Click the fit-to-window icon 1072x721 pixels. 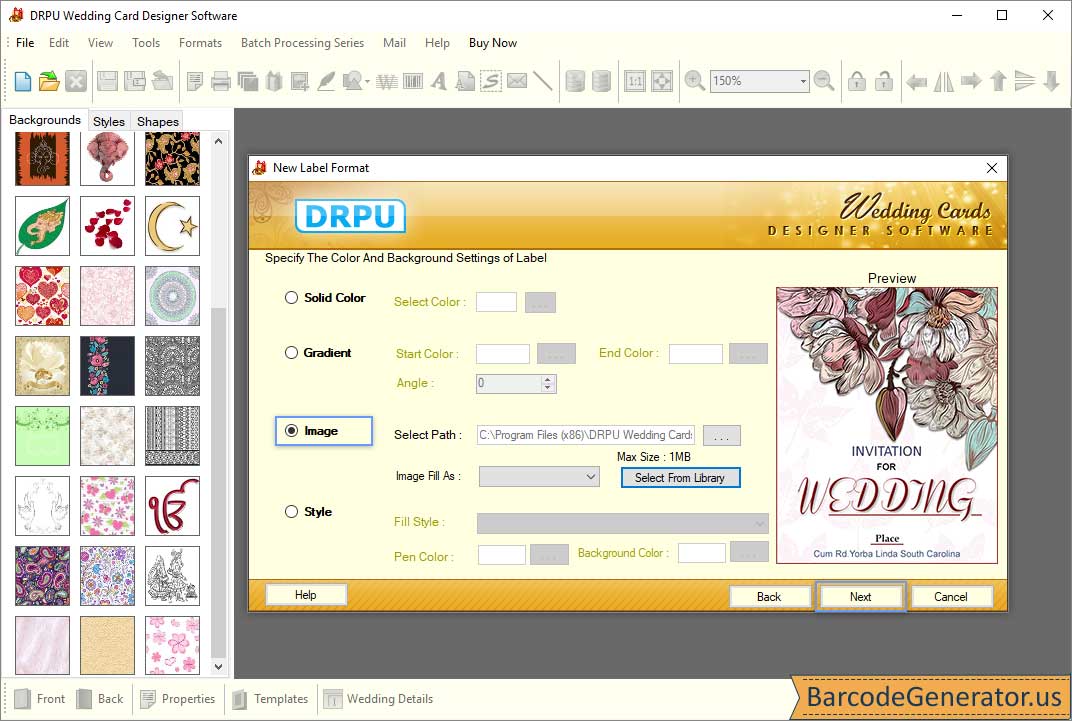662,81
